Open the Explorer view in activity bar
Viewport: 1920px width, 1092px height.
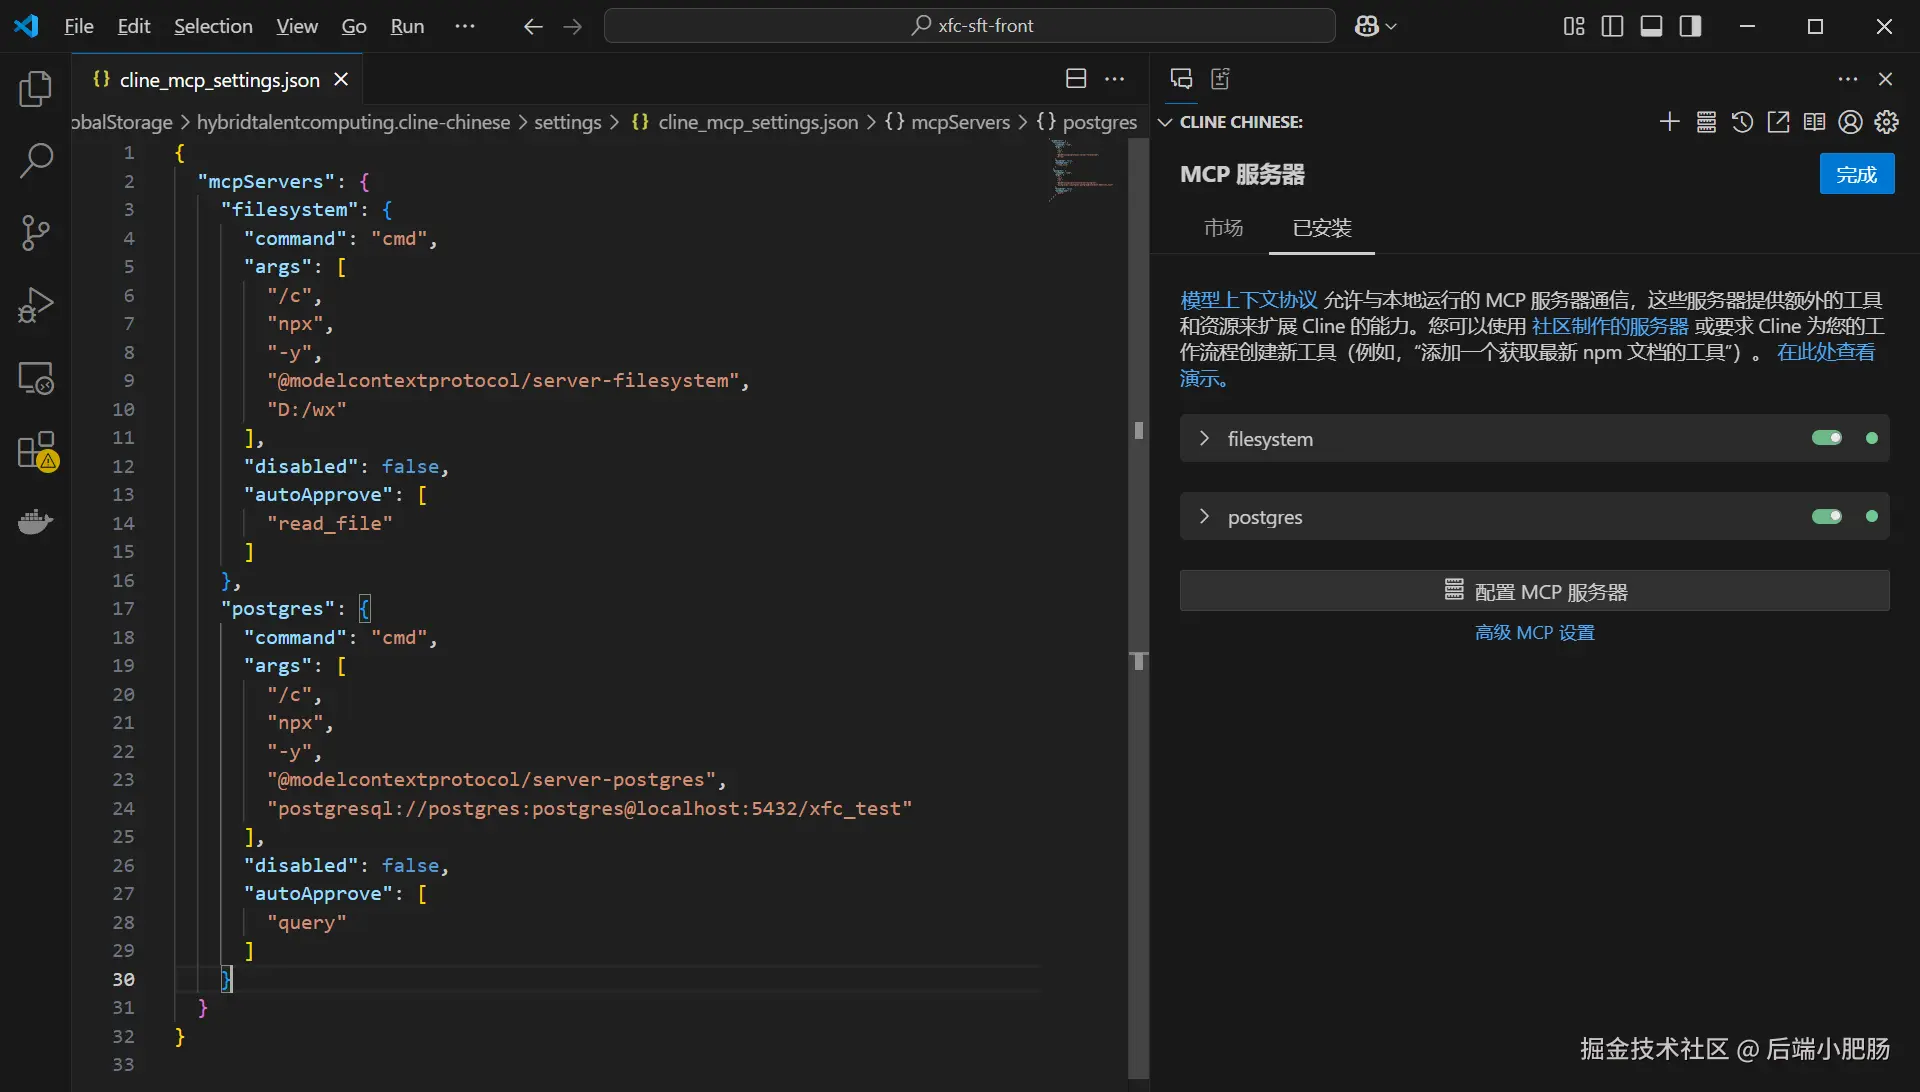click(36, 90)
